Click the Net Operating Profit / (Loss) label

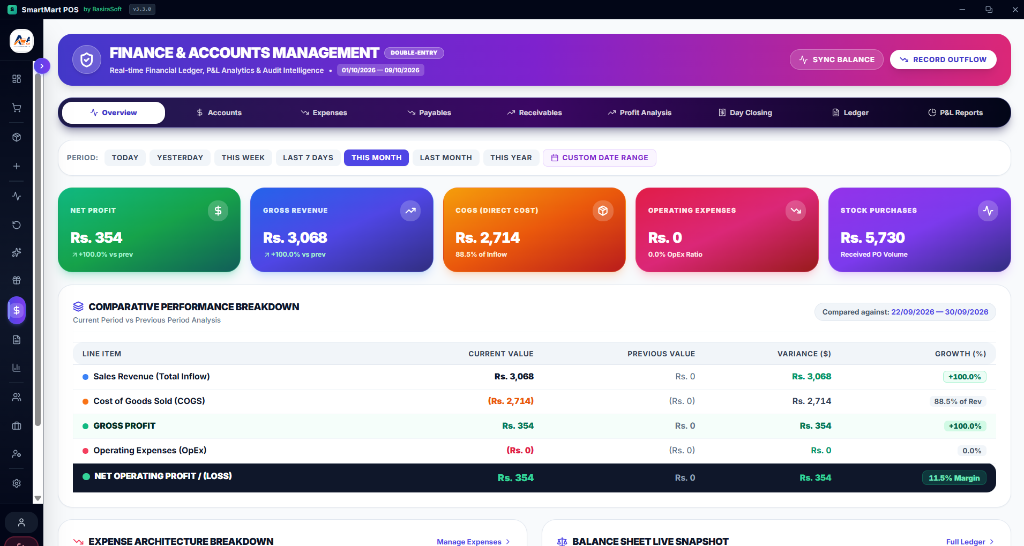(x=163, y=476)
